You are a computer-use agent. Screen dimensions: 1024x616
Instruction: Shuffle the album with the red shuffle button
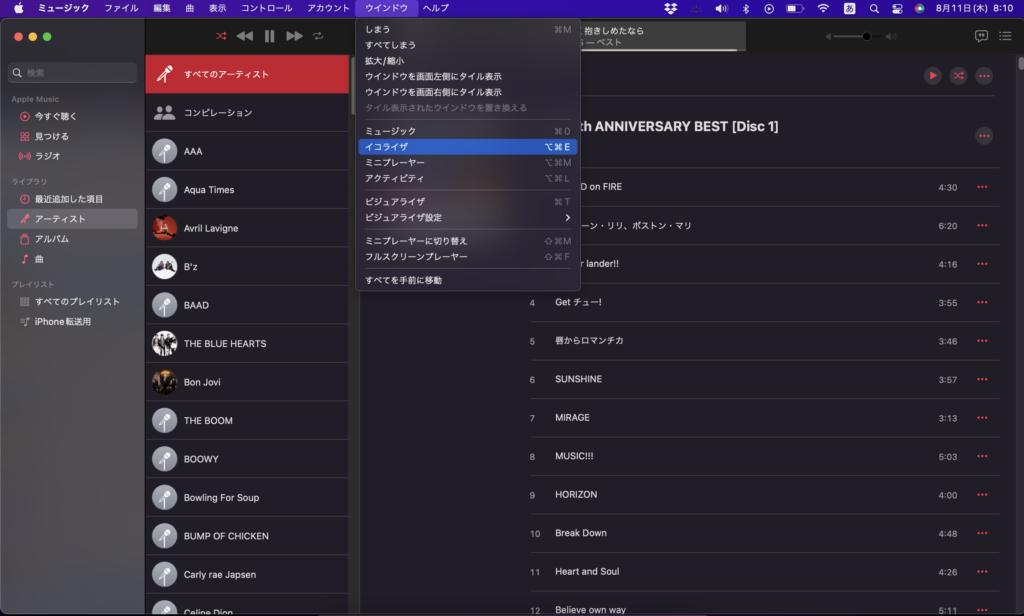point(958,76)
